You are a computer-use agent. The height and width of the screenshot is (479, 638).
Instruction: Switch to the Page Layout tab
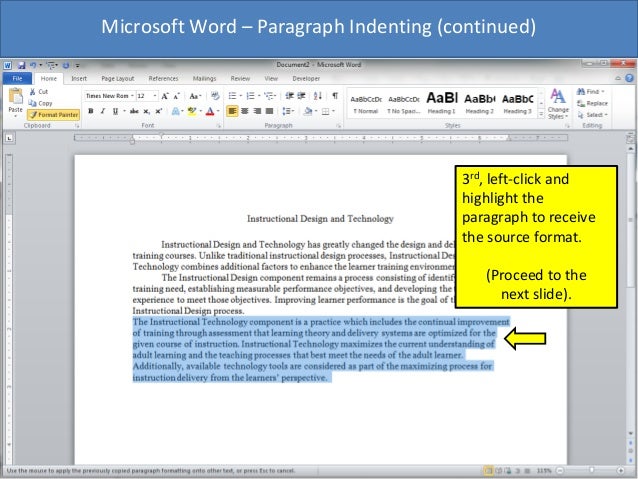[118, 78]
